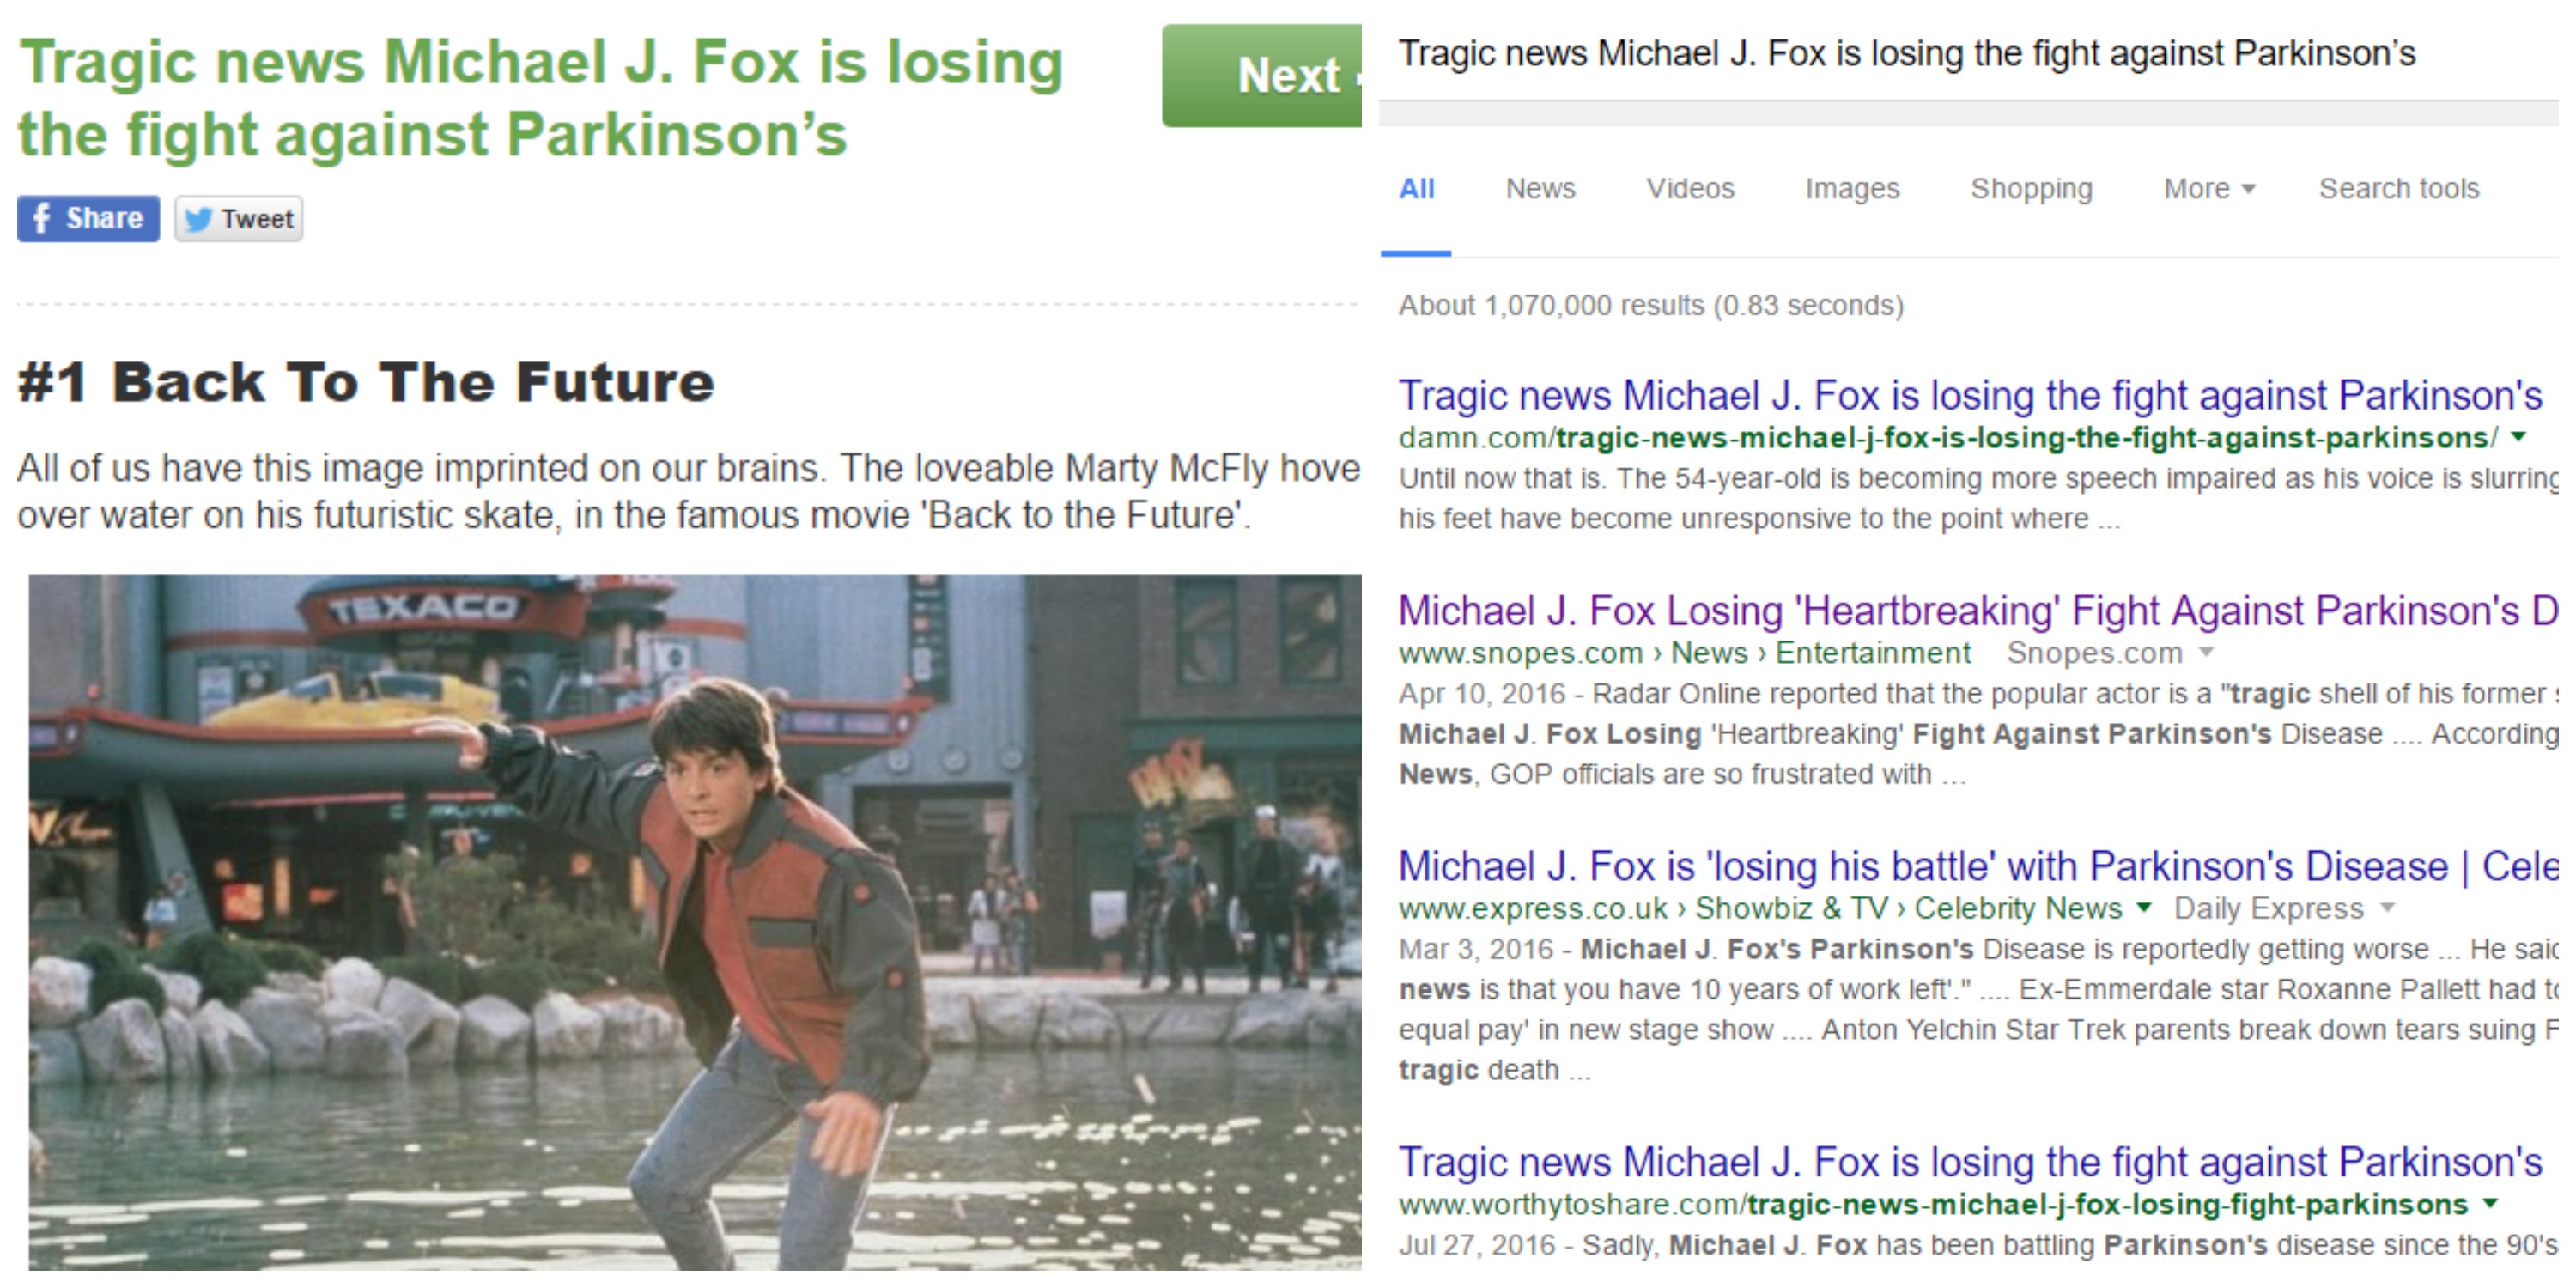The width and height of the screenshot is (2576, 1288).
Task: Open Daily Express result dropdown arrow
Action: [2387, 908]
